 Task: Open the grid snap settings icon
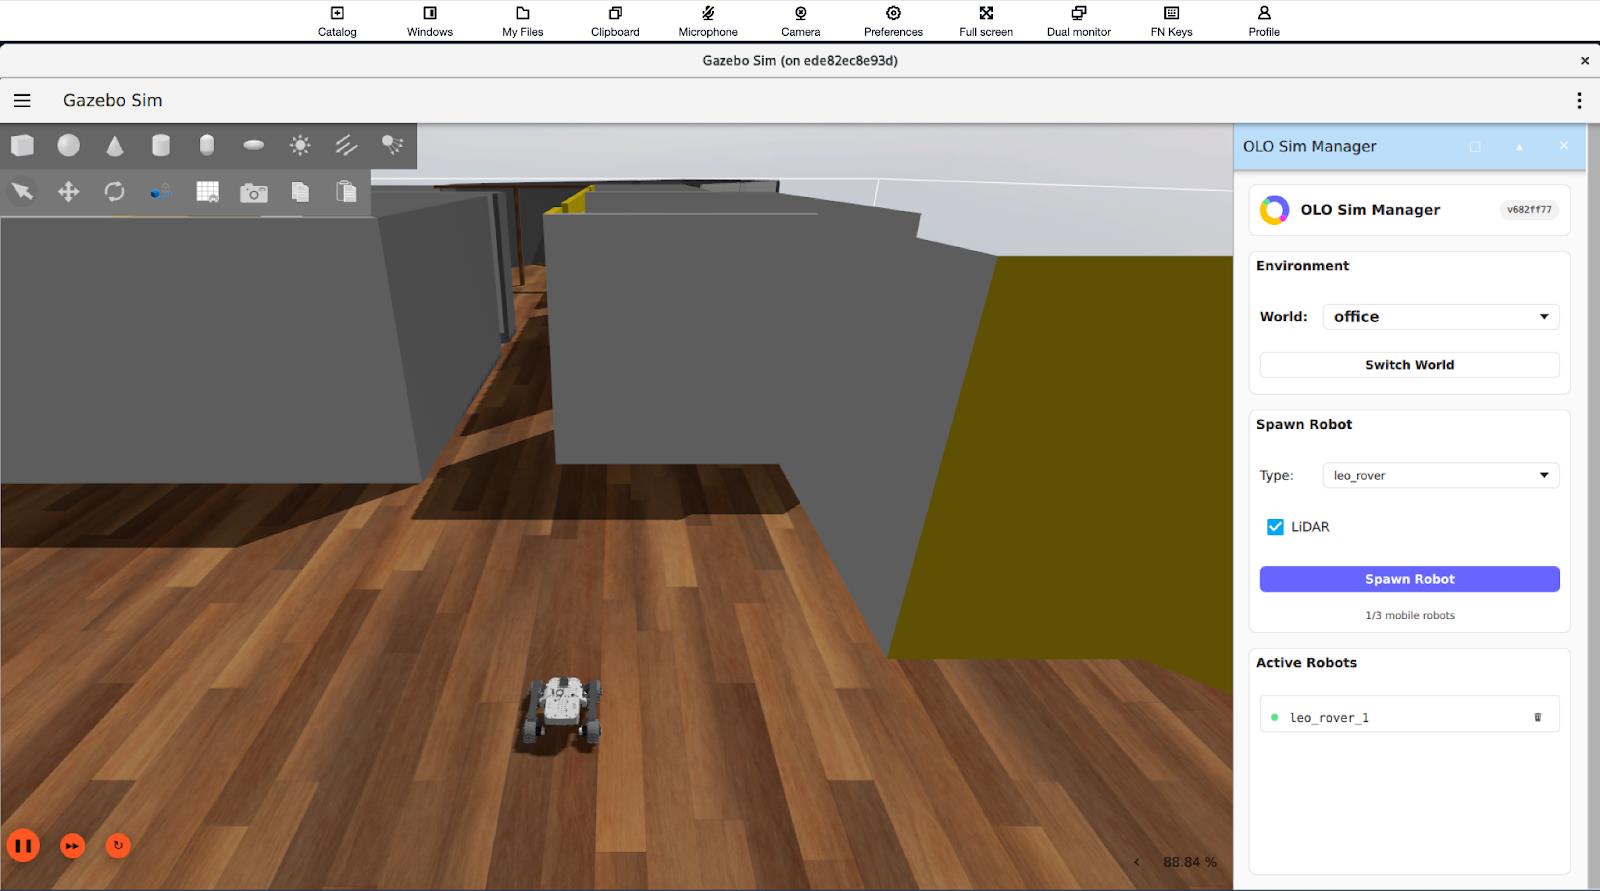coord(207,192)
